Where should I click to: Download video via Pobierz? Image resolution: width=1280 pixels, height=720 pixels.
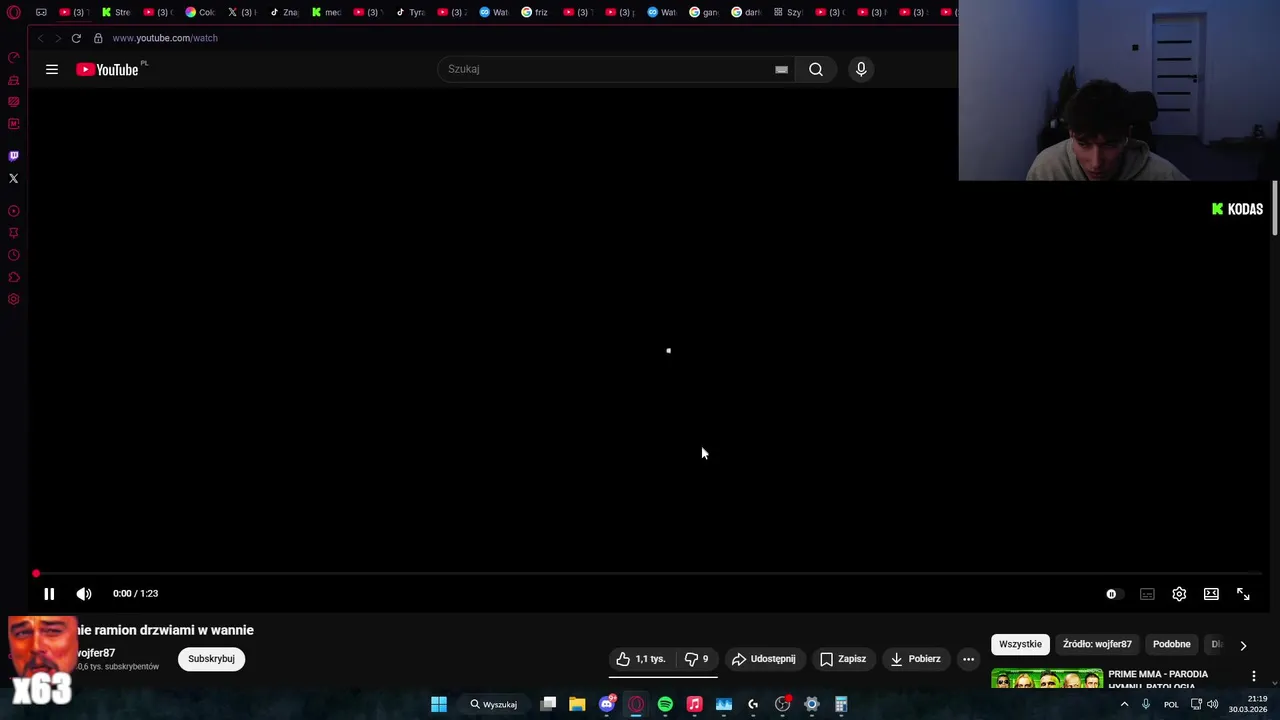pos(915,659)
